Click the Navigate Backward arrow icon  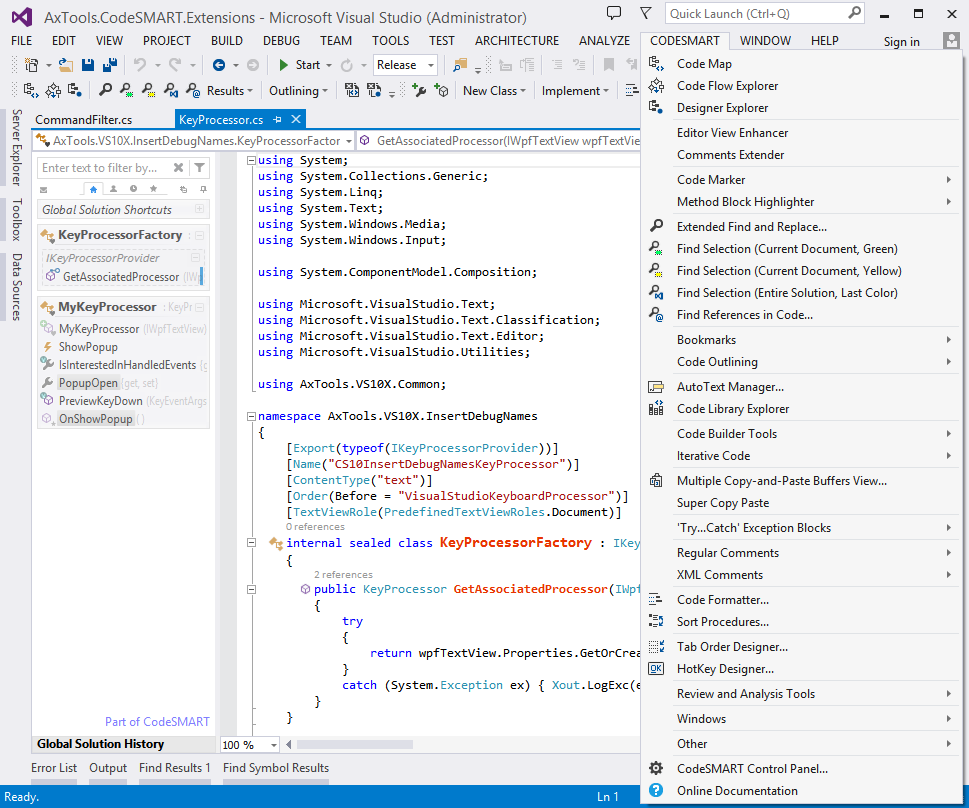click(x=219, y=64)
